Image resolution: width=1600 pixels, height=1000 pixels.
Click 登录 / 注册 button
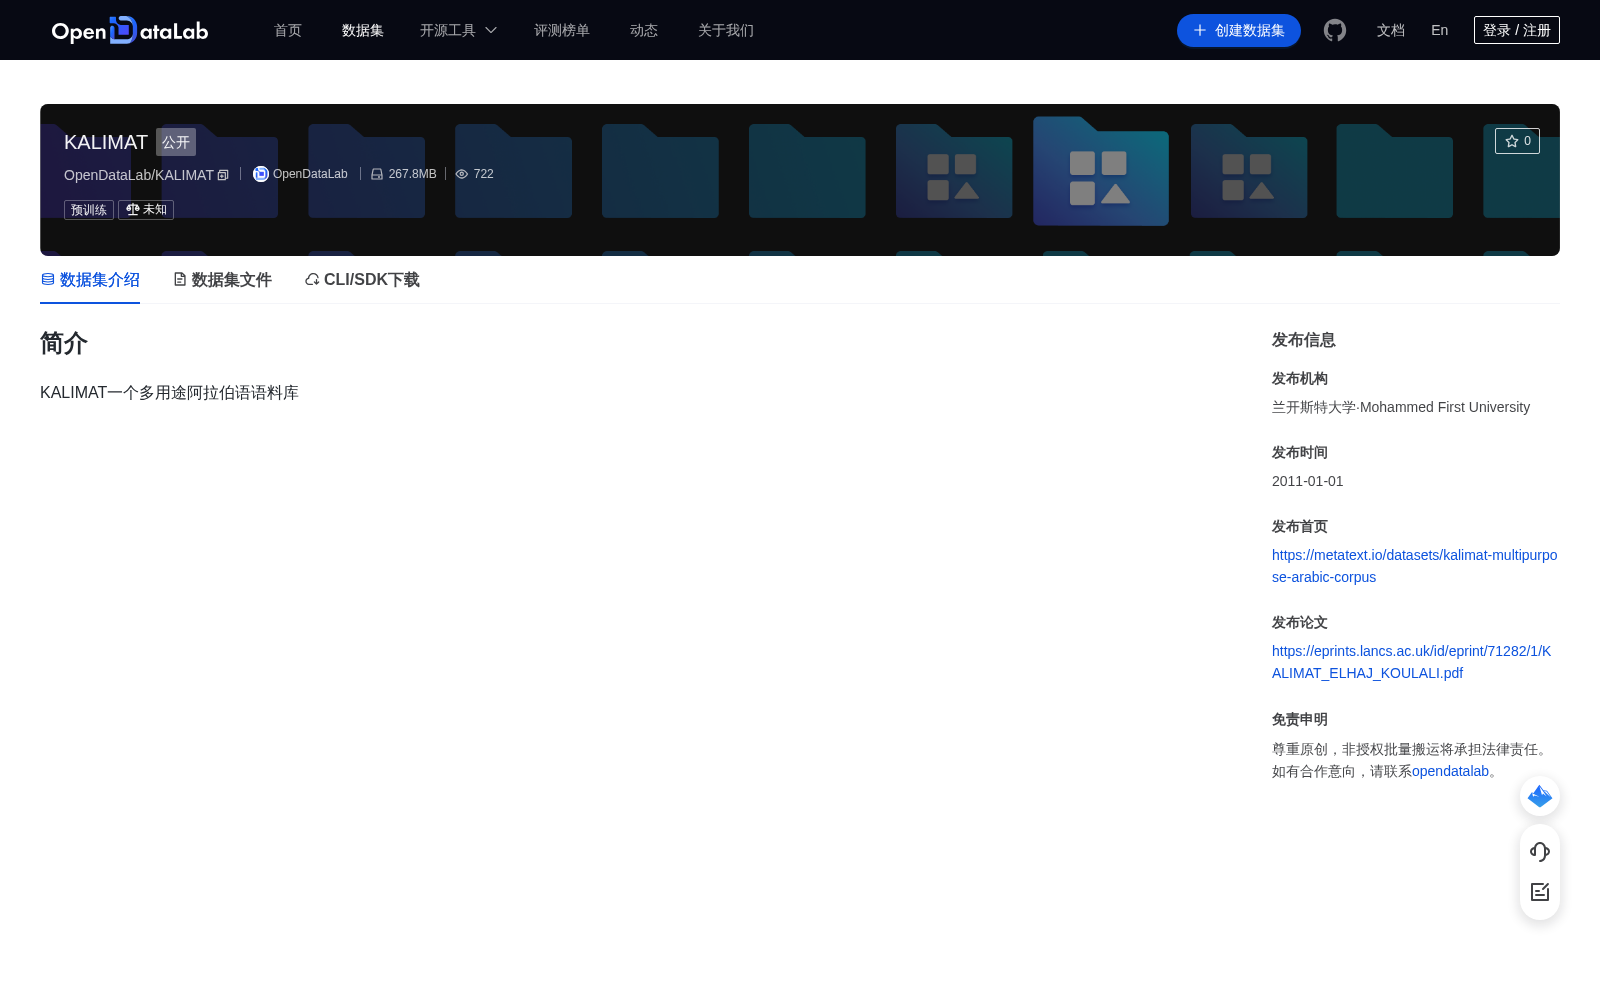coord(1517,30)
